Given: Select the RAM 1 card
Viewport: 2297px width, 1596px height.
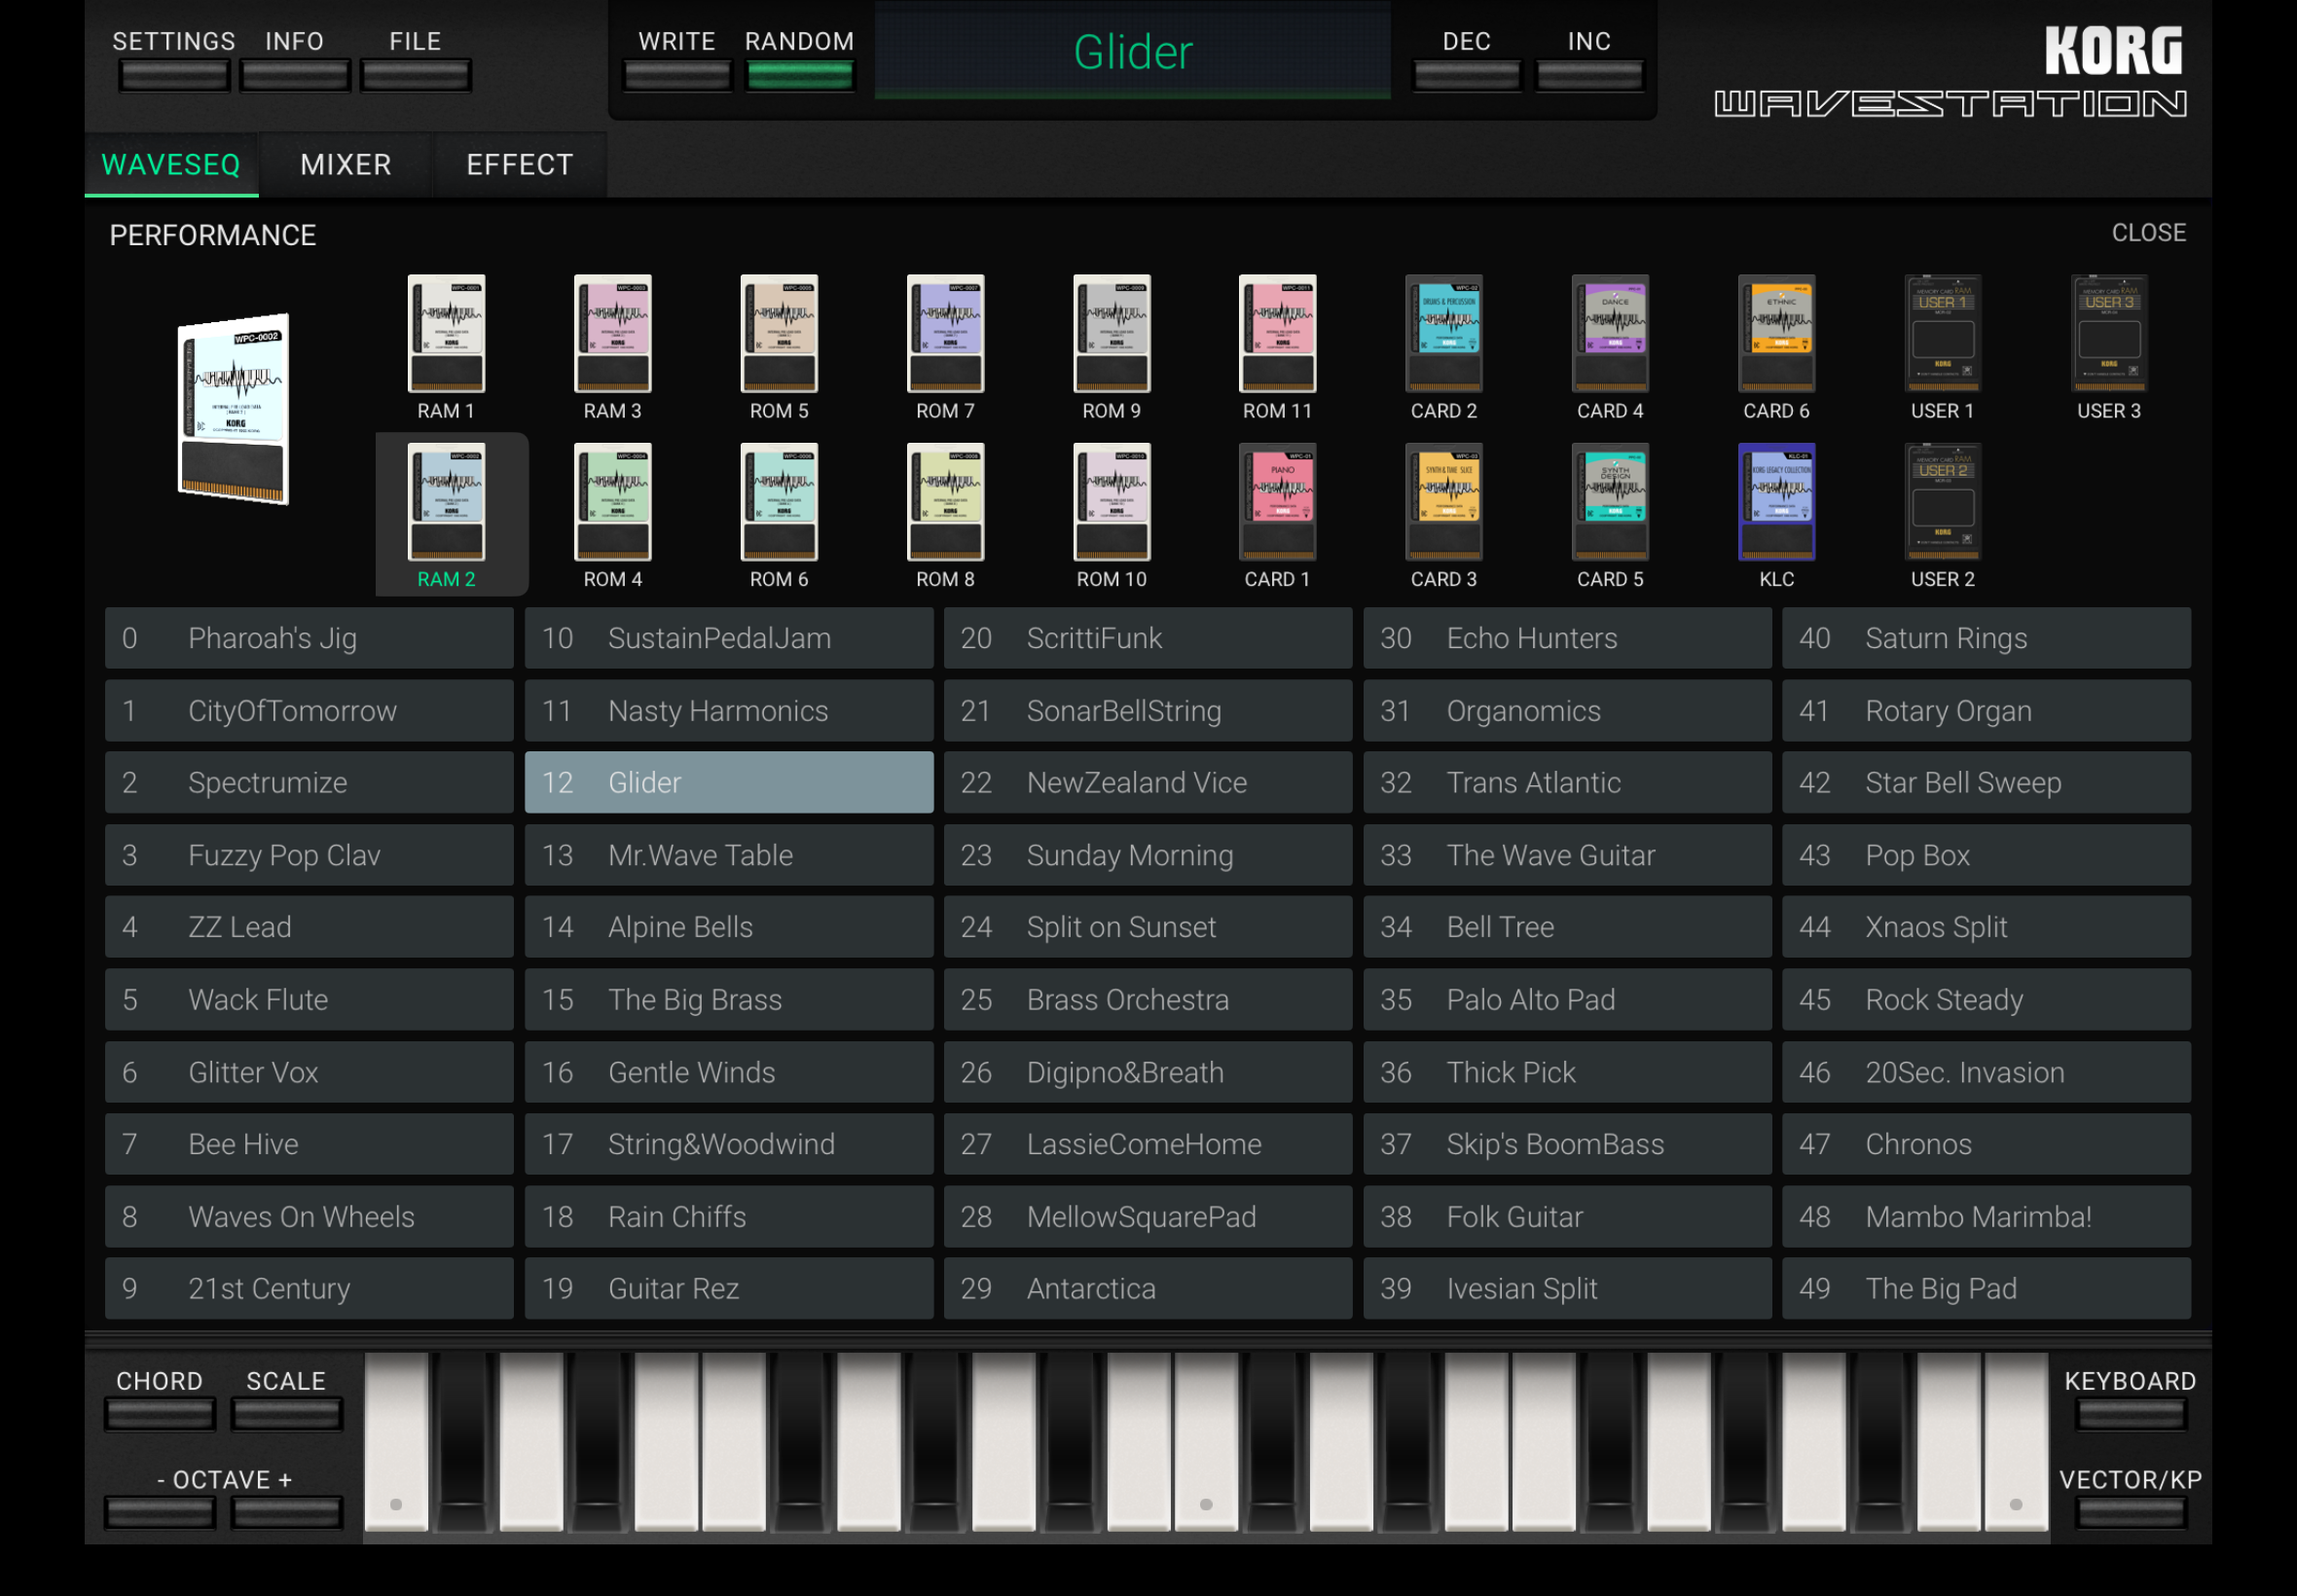Looking at the screenshot, I should click(x=446, y=334).
